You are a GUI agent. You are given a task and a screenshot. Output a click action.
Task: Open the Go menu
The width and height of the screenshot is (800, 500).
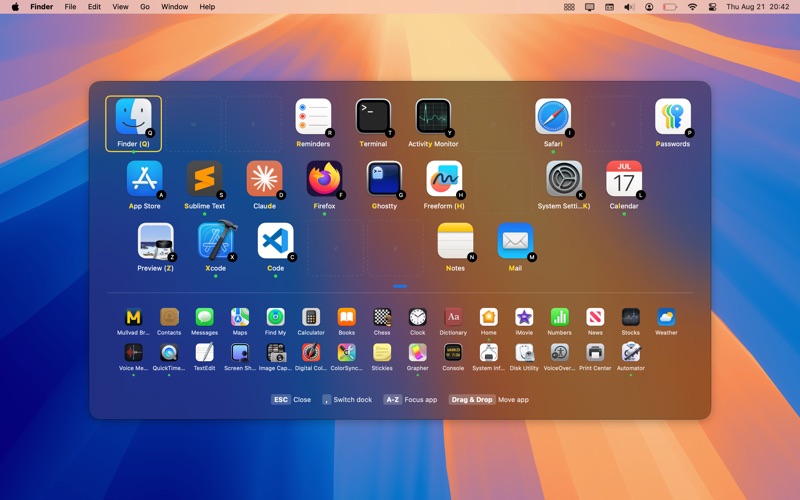click(x=145, y=7)
